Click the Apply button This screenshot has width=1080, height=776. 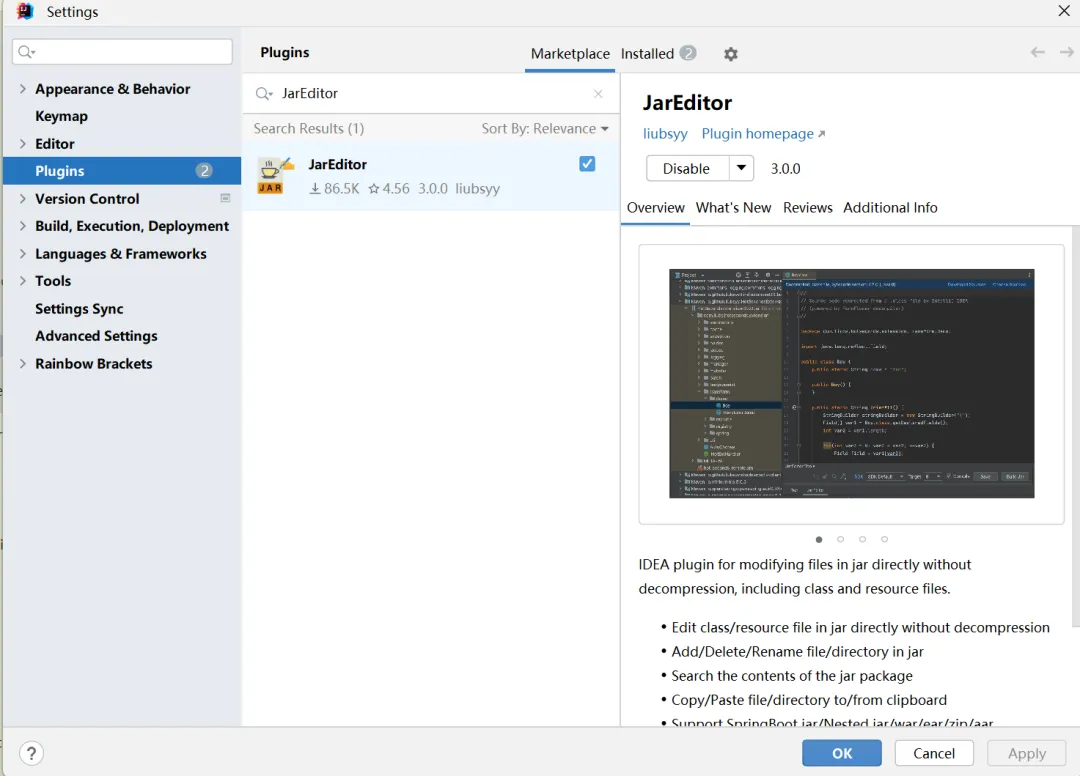[1026, 753]
